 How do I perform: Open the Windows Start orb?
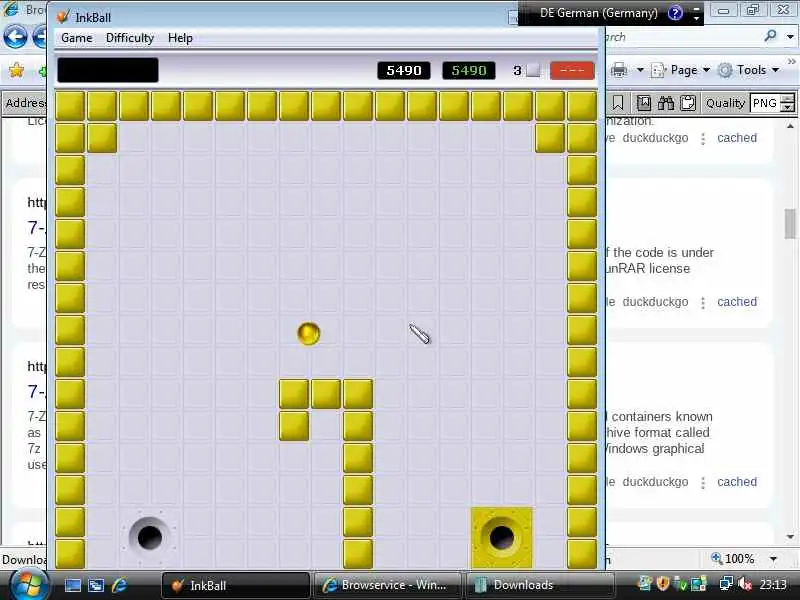[x=28, y=585]
